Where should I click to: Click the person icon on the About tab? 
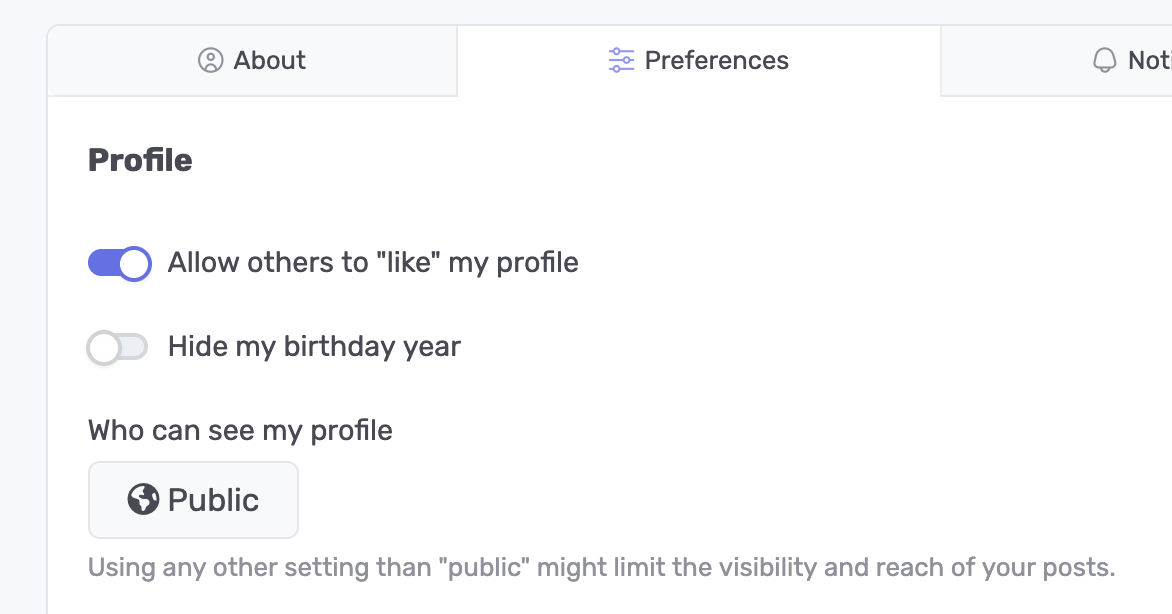(x=210, y=61)
